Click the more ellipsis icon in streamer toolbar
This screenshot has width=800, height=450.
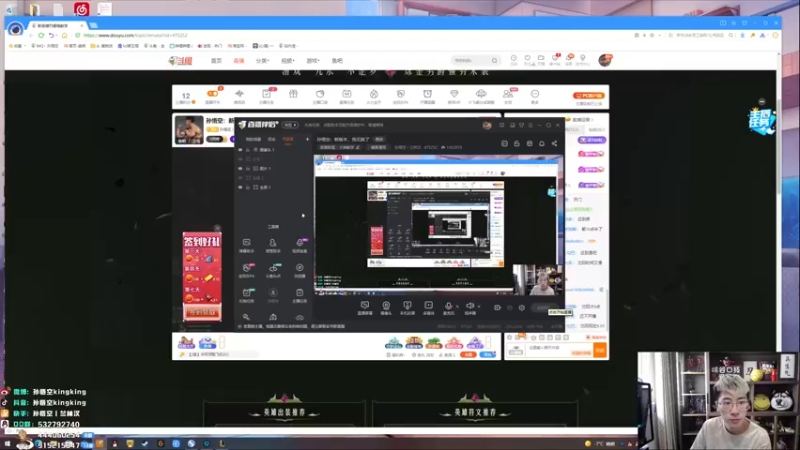pos(535,94)
